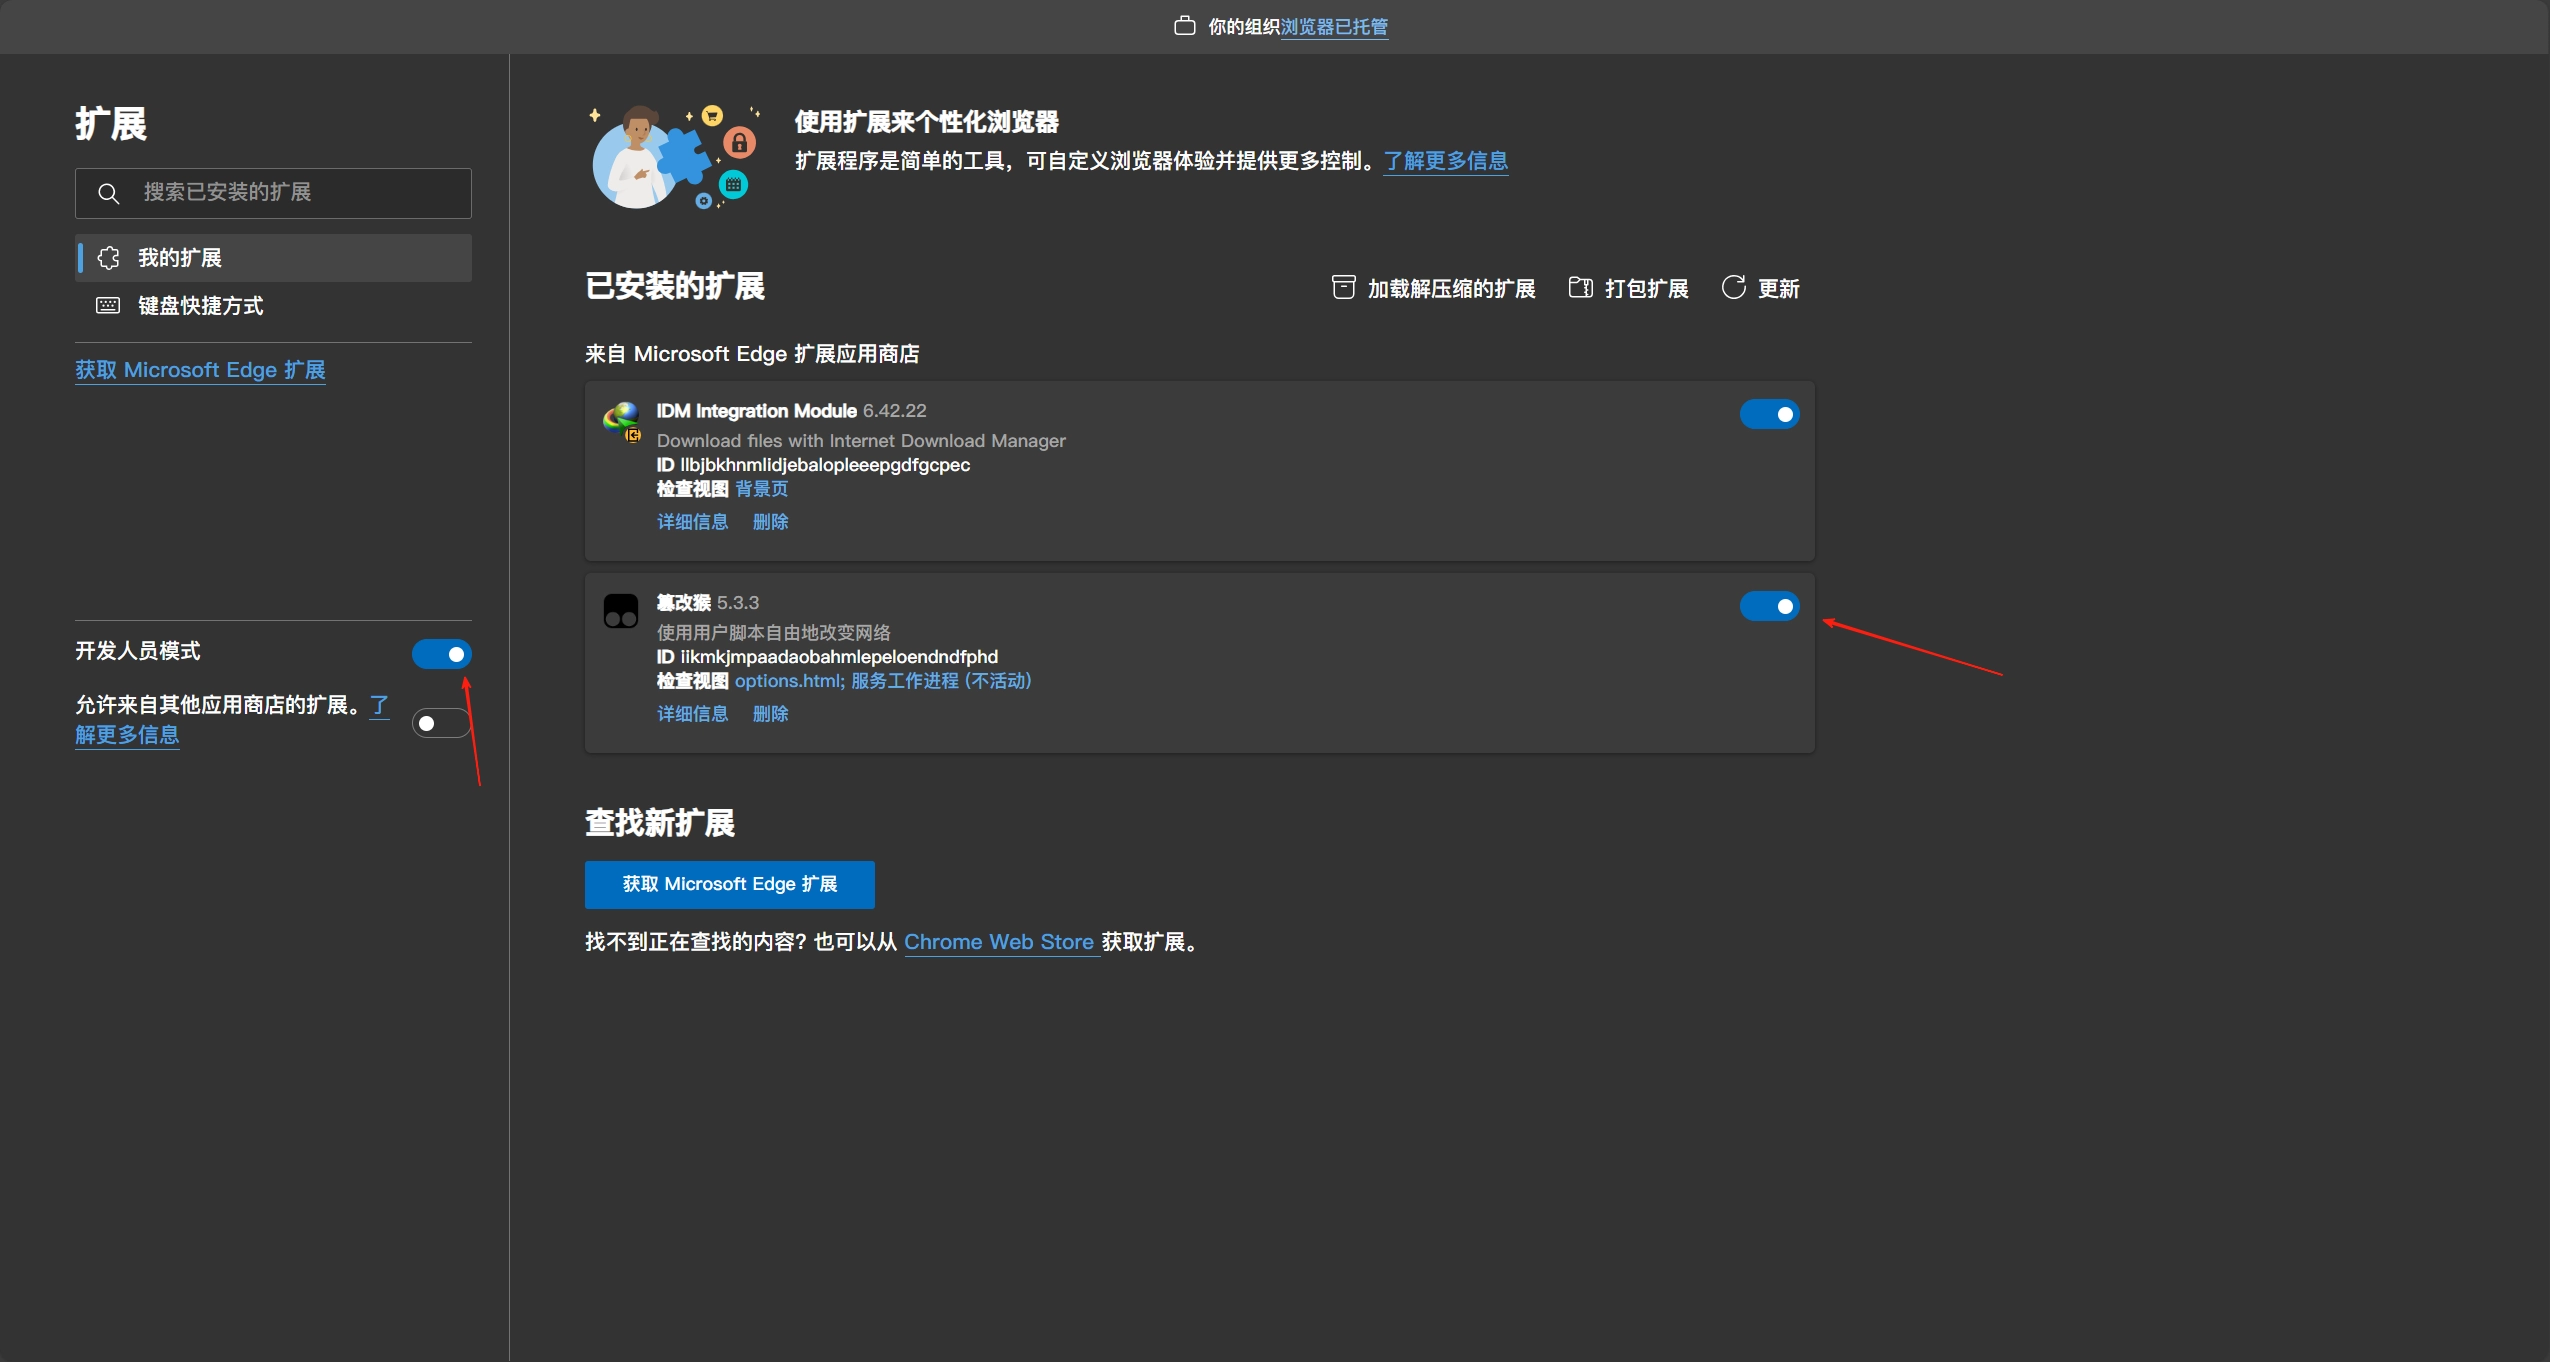Screen dimensions: 2550x1362
Task: Click the 篡改猴 5.3.3 title text
Action: 707,603
